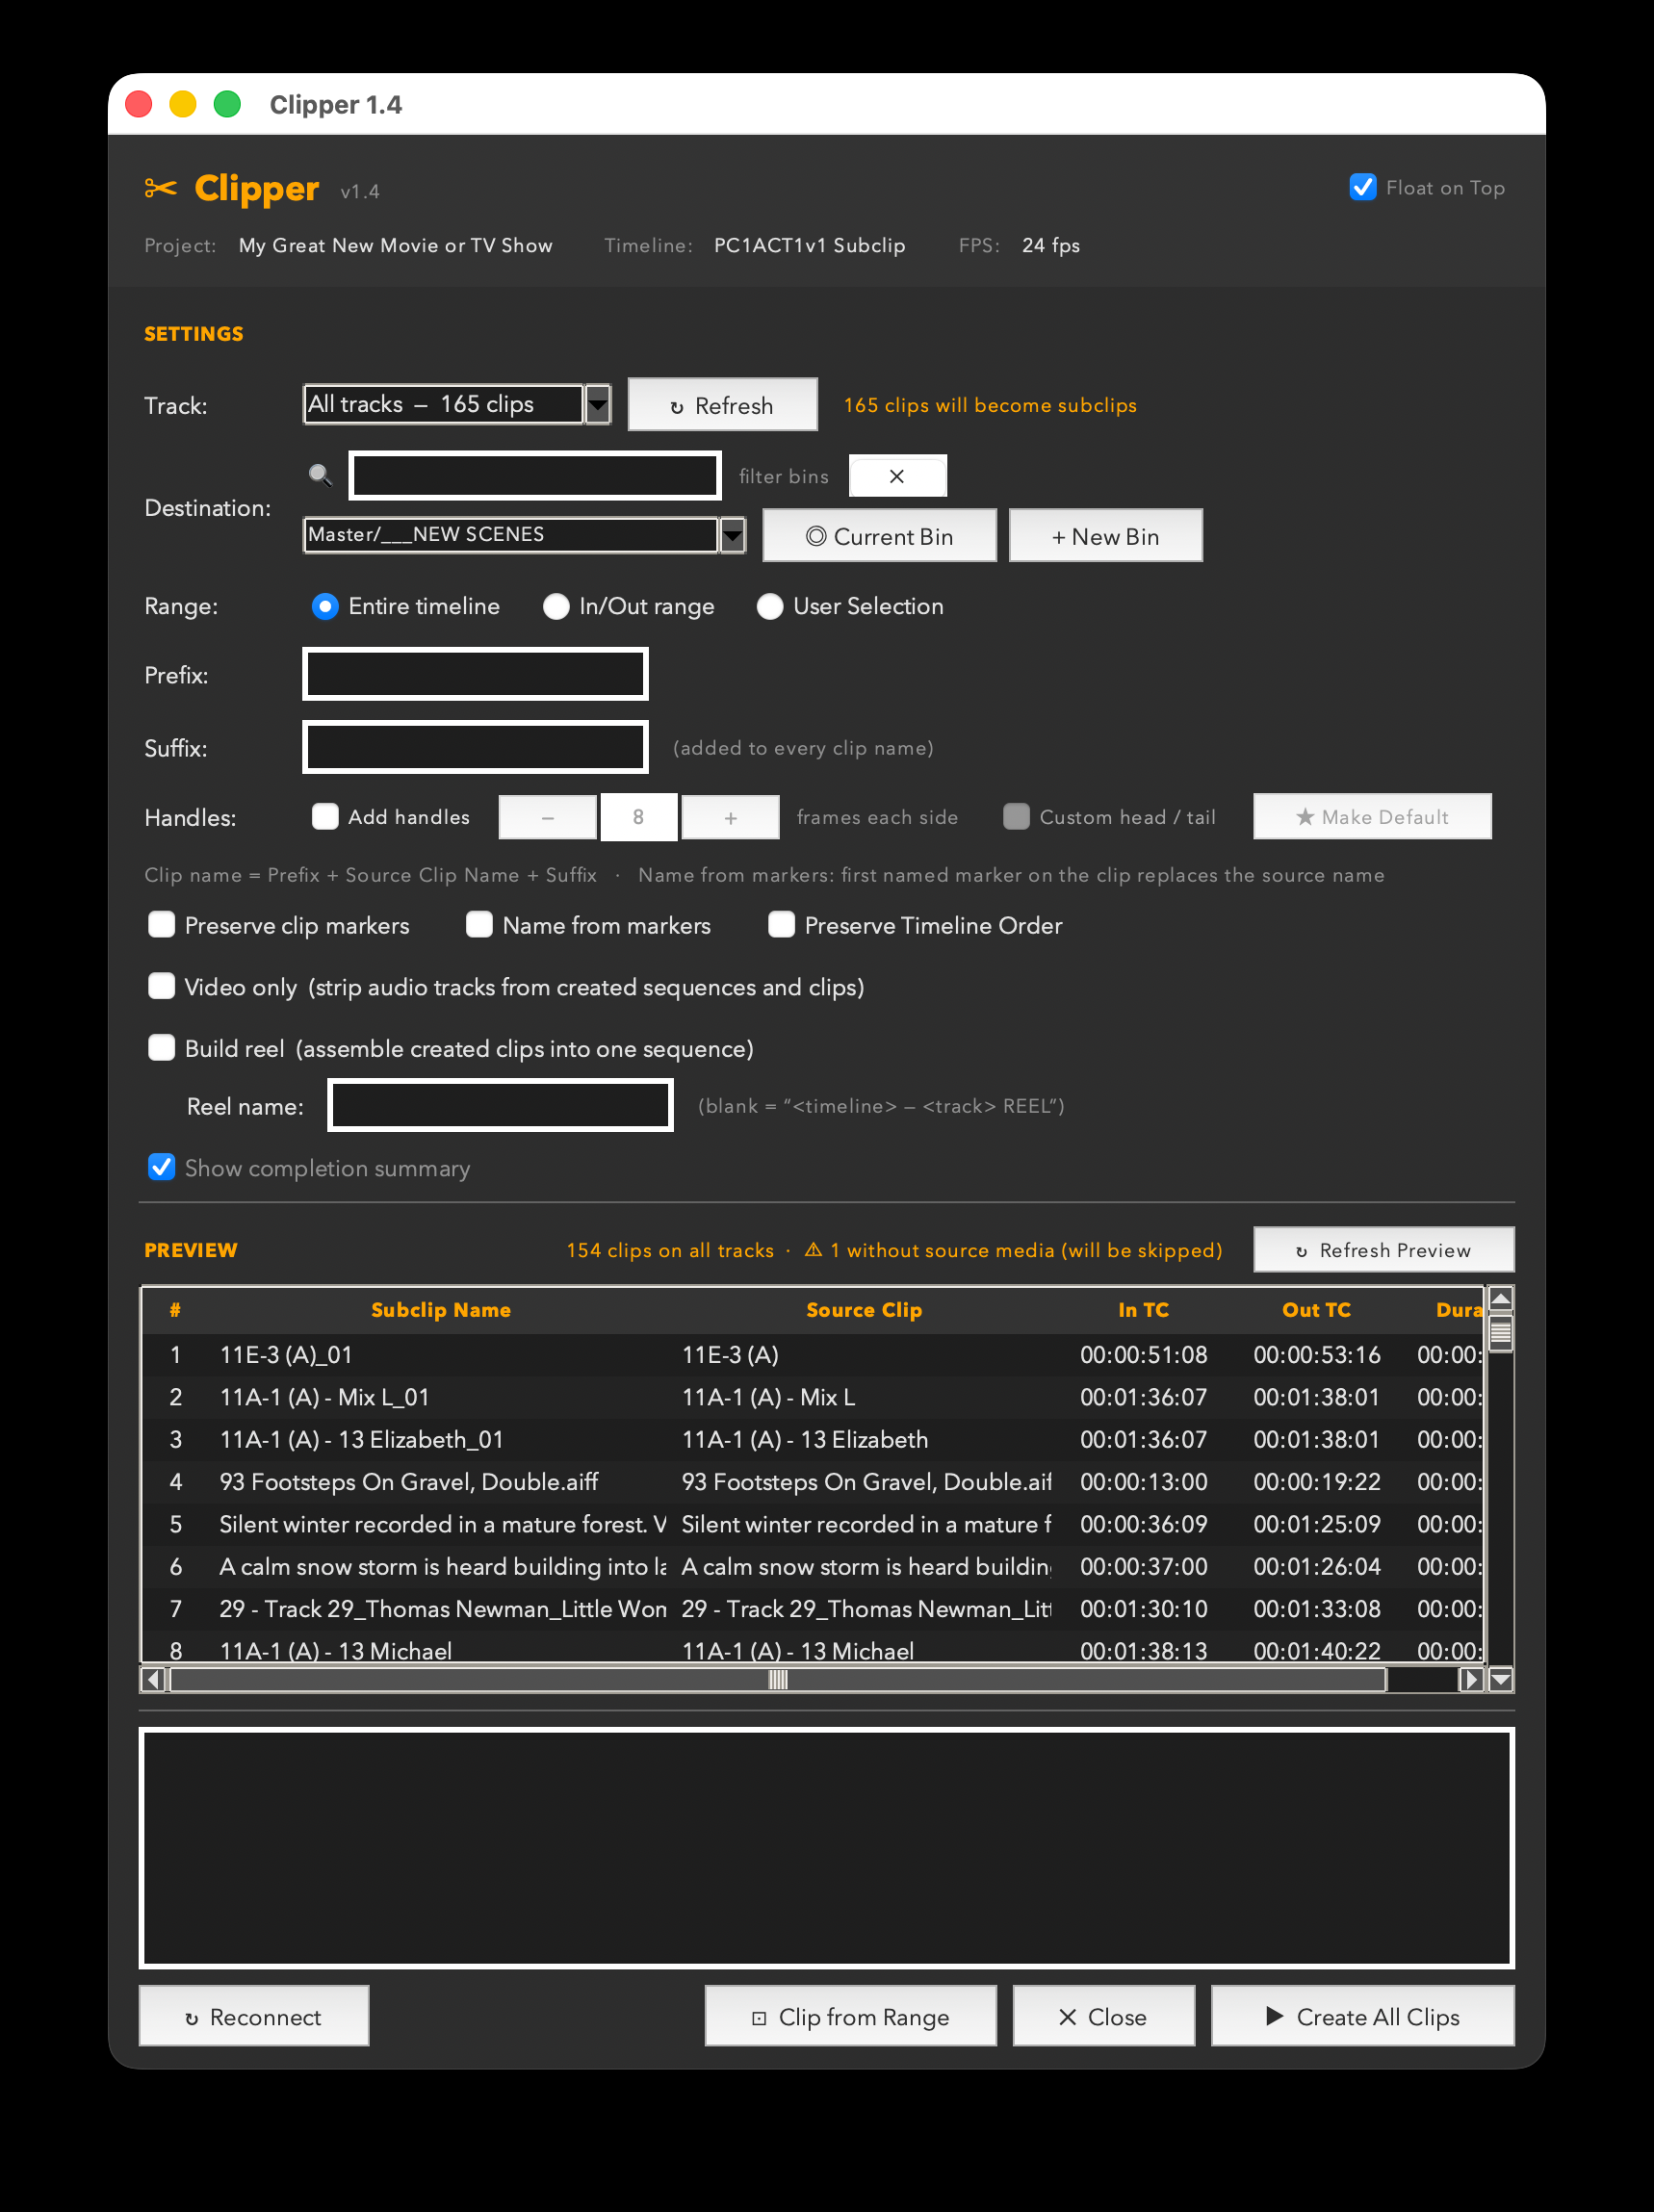Click into the Prefix text field
Screen dimensions: 1654x2212
tap(475, 674)
